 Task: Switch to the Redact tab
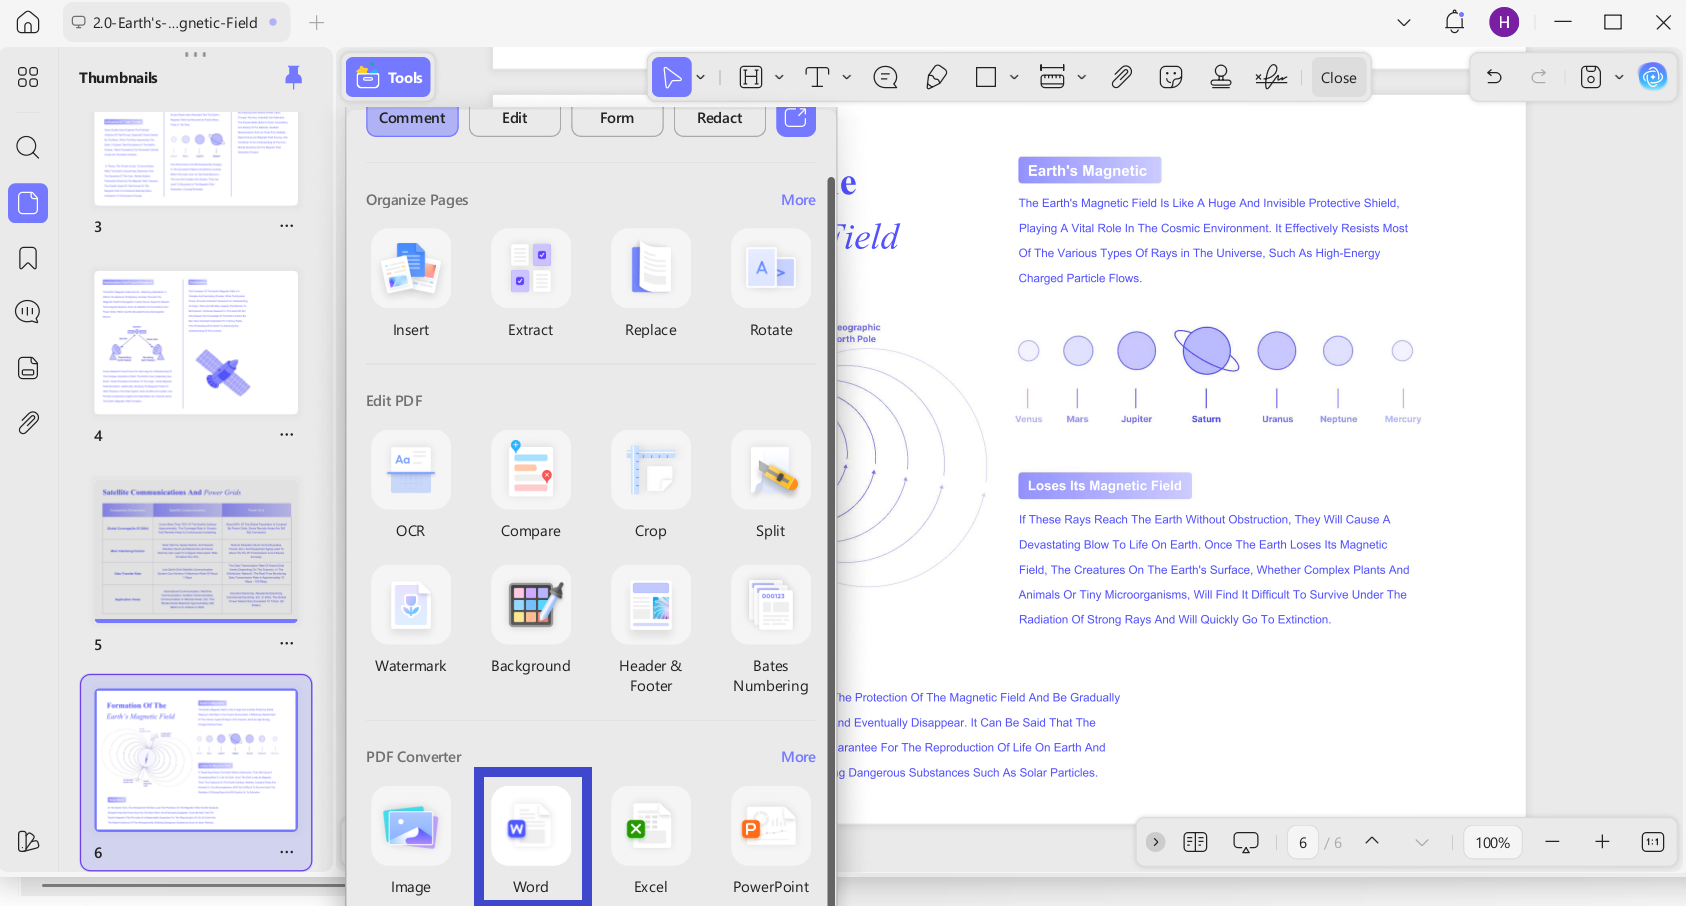tap(719, 118)
